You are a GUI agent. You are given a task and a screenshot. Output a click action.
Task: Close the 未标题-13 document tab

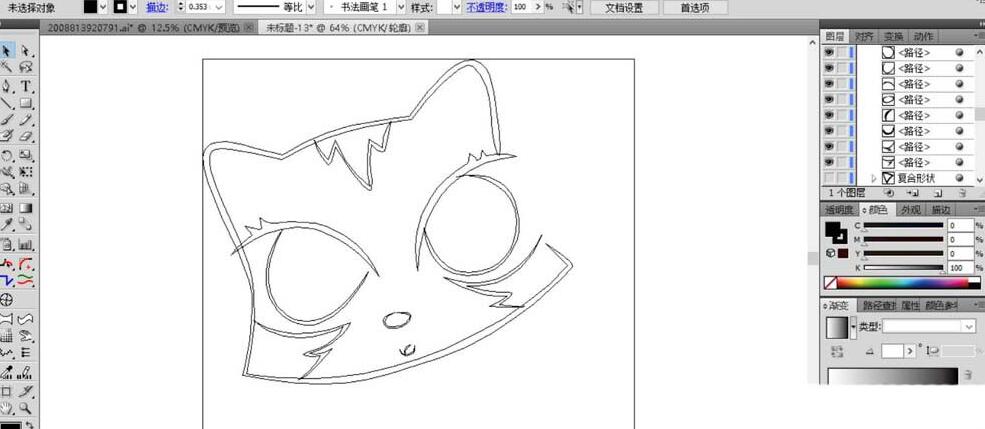click(420, 28)
